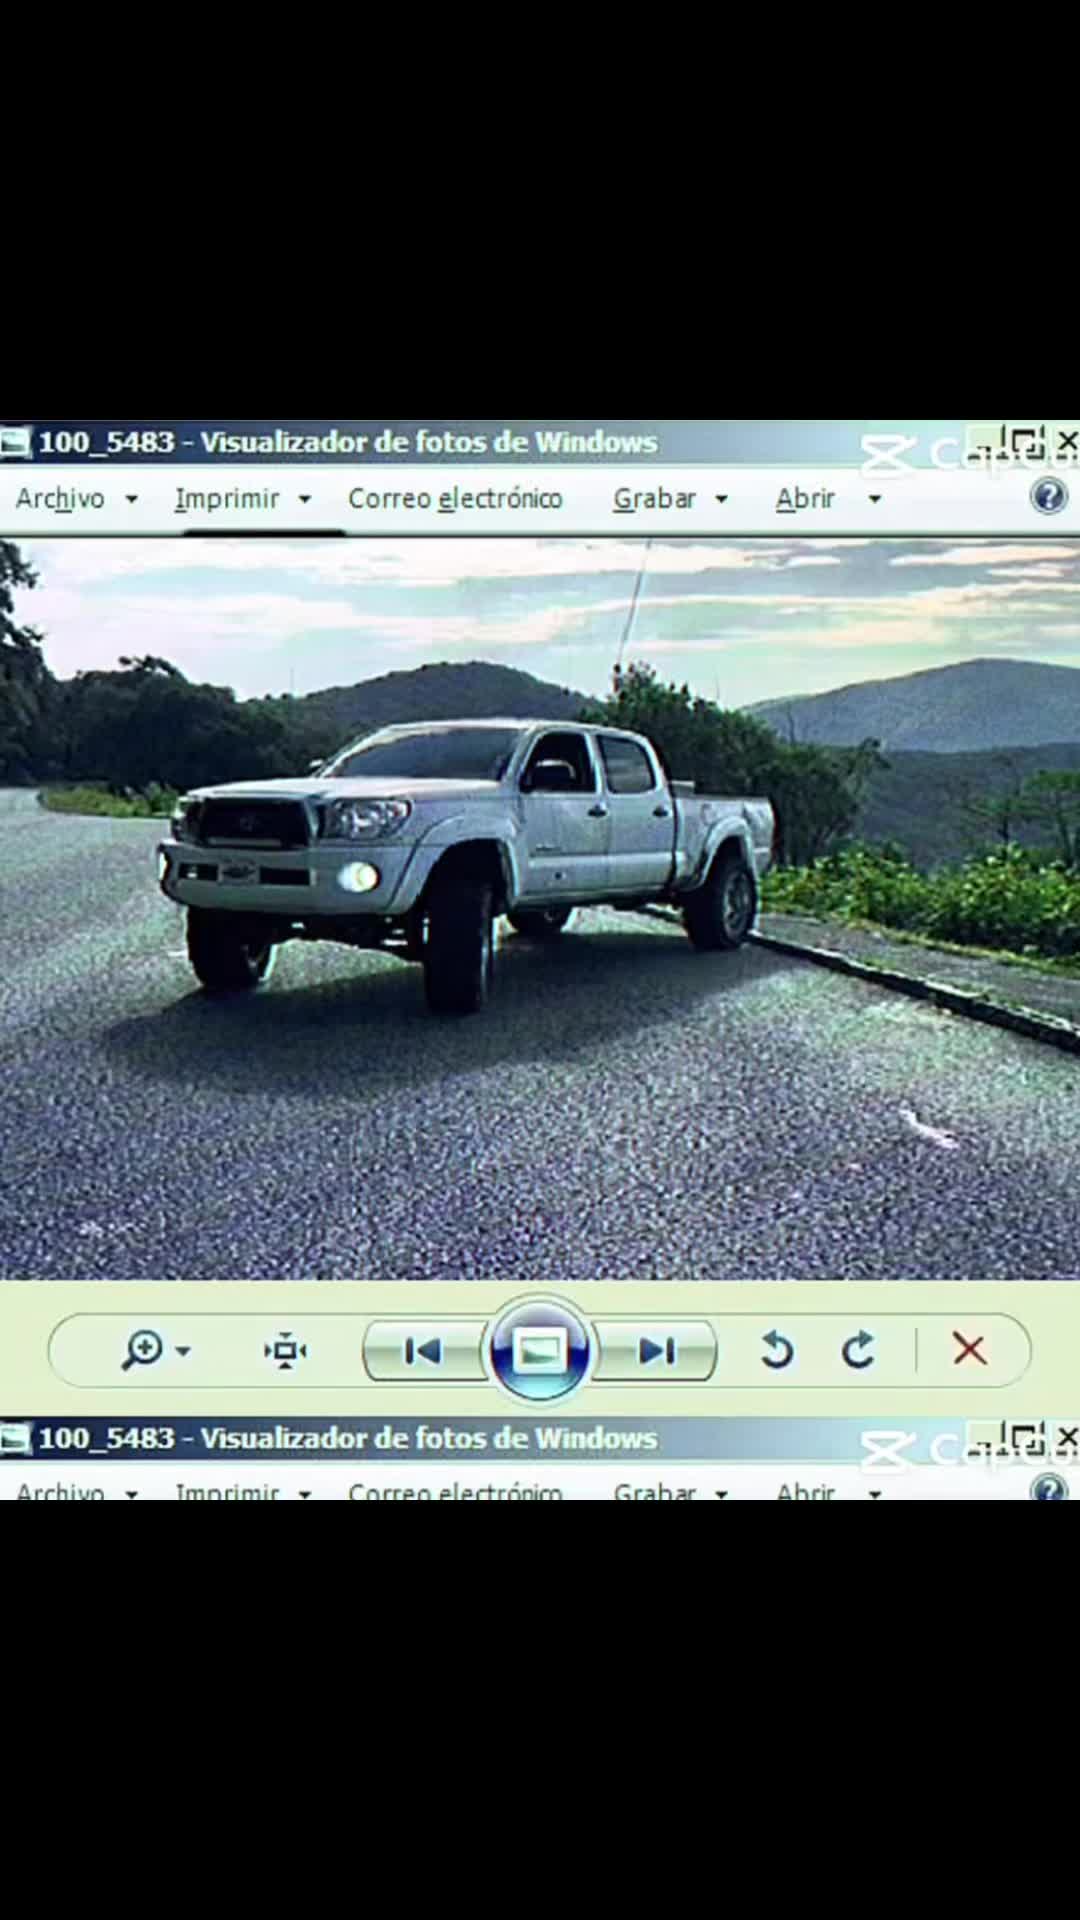Expand the Archivo dropdown arrow

coord(131,499)
